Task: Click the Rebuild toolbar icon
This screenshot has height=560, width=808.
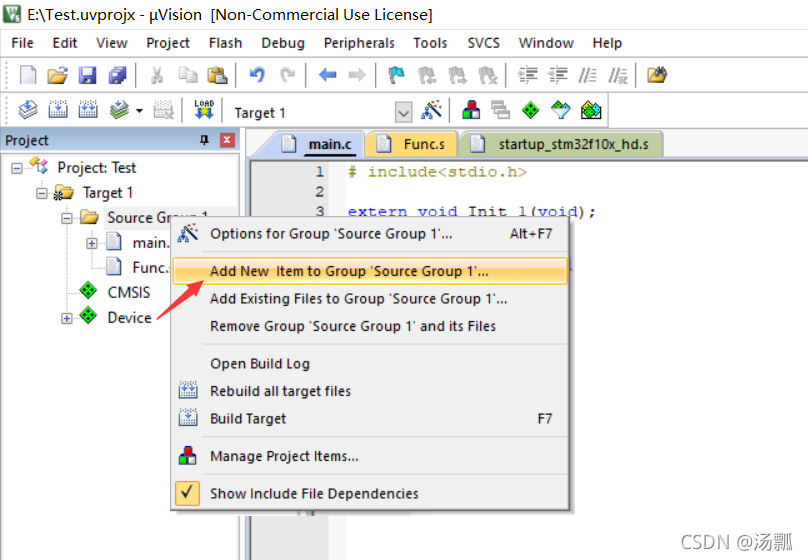Action: [88, 110]
